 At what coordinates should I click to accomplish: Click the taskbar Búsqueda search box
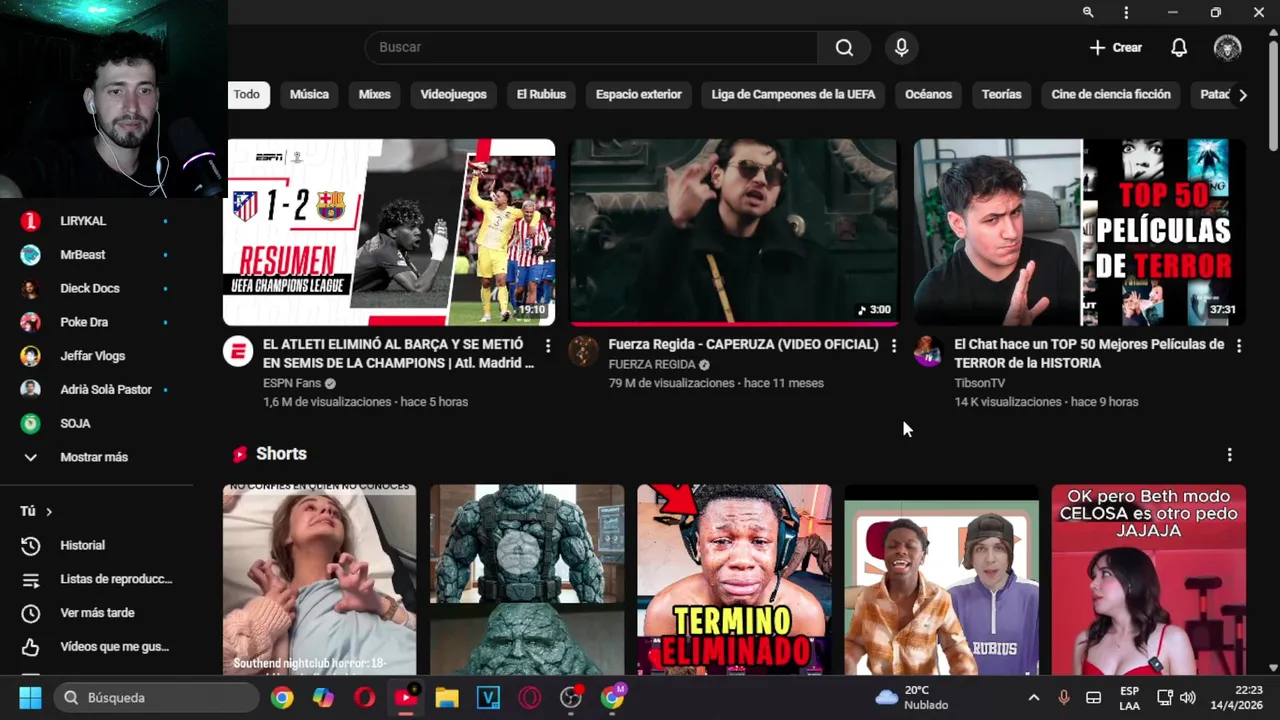pos(156,698)
